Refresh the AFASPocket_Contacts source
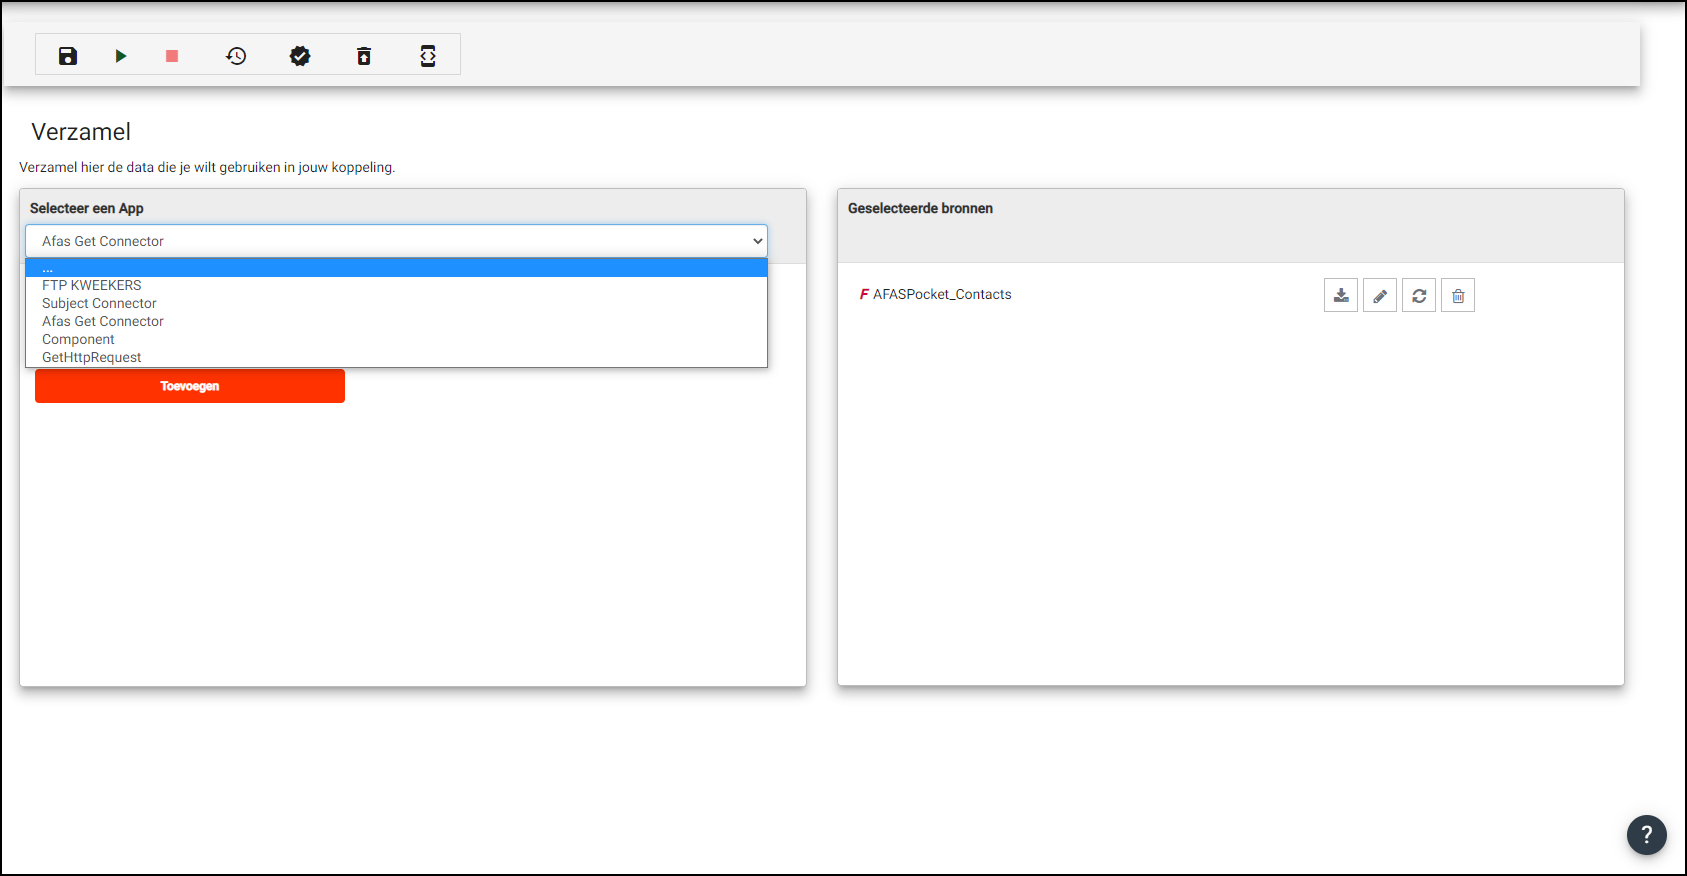This screenshot has width=1687, height=876. [x=1419, y=296]
